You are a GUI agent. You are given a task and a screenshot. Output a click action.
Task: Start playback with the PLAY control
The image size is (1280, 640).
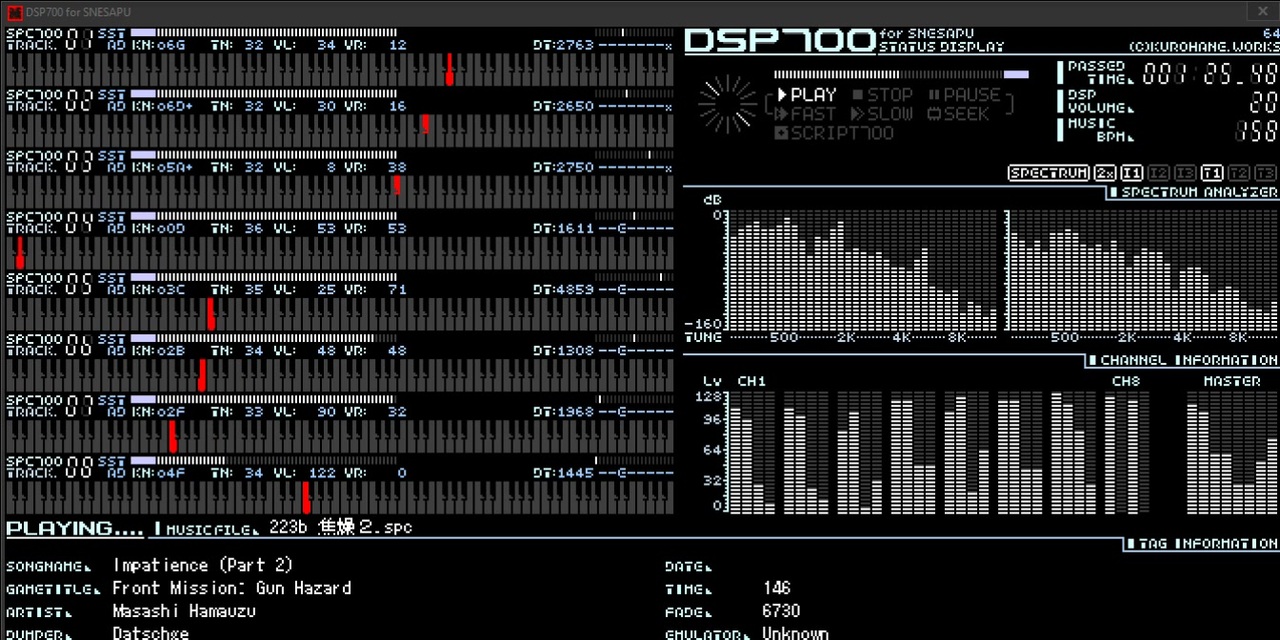(806, 95)
